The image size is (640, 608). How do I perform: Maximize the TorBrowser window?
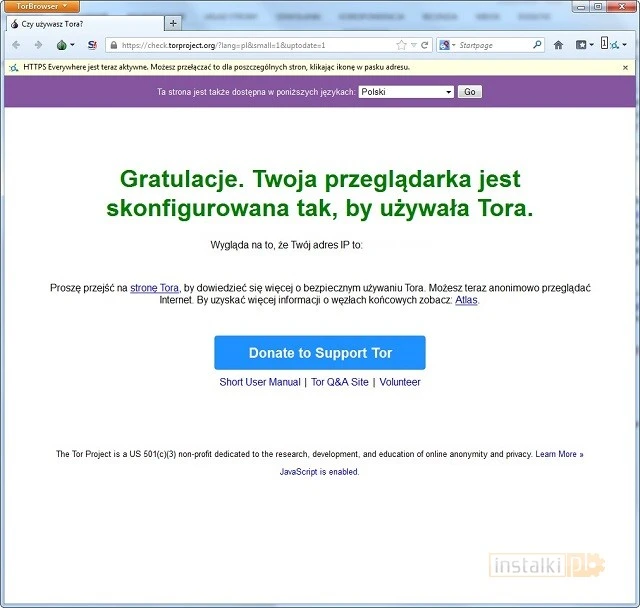(598, 7)
